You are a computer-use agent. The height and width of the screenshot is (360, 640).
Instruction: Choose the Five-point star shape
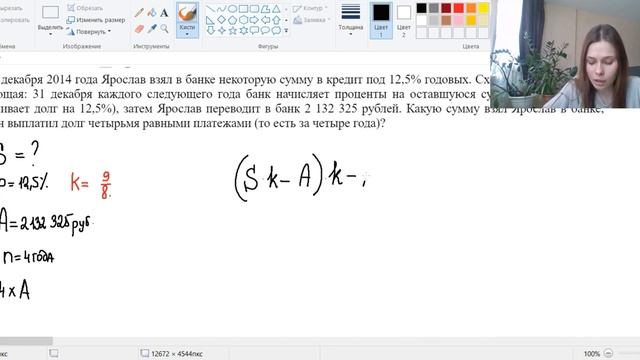[232, 30]
